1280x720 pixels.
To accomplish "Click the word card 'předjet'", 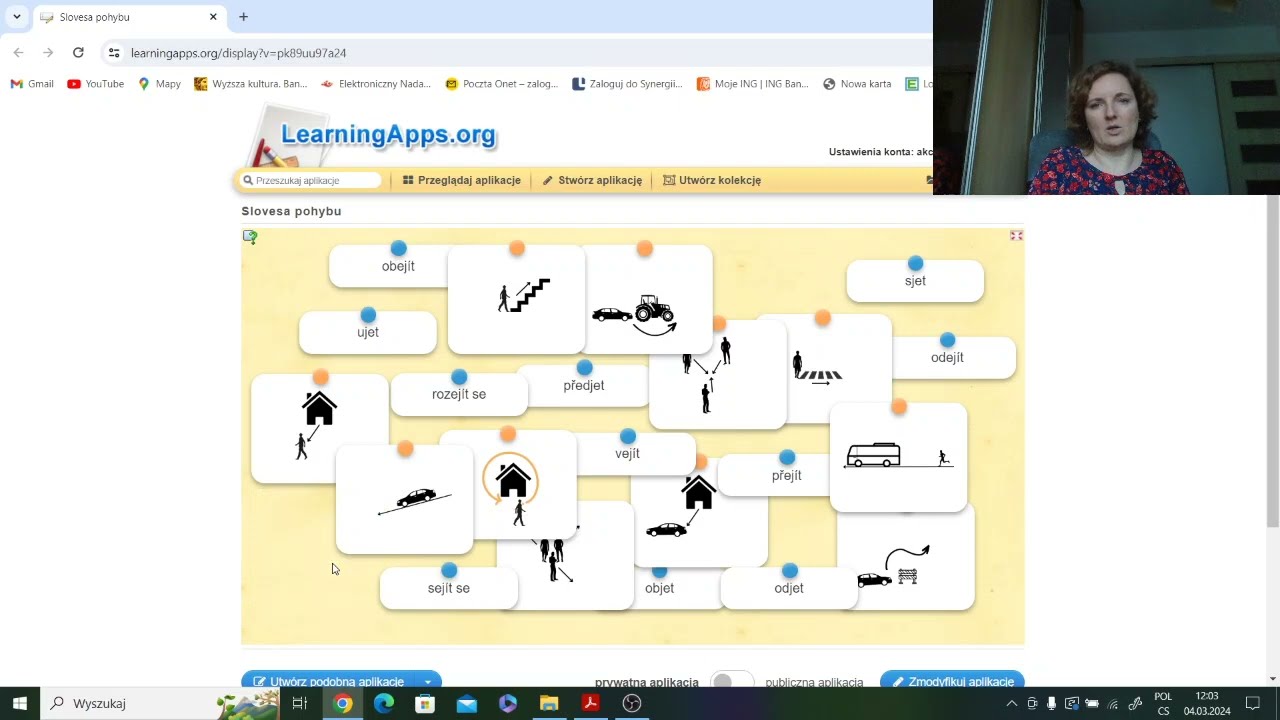I will (584, 385).
